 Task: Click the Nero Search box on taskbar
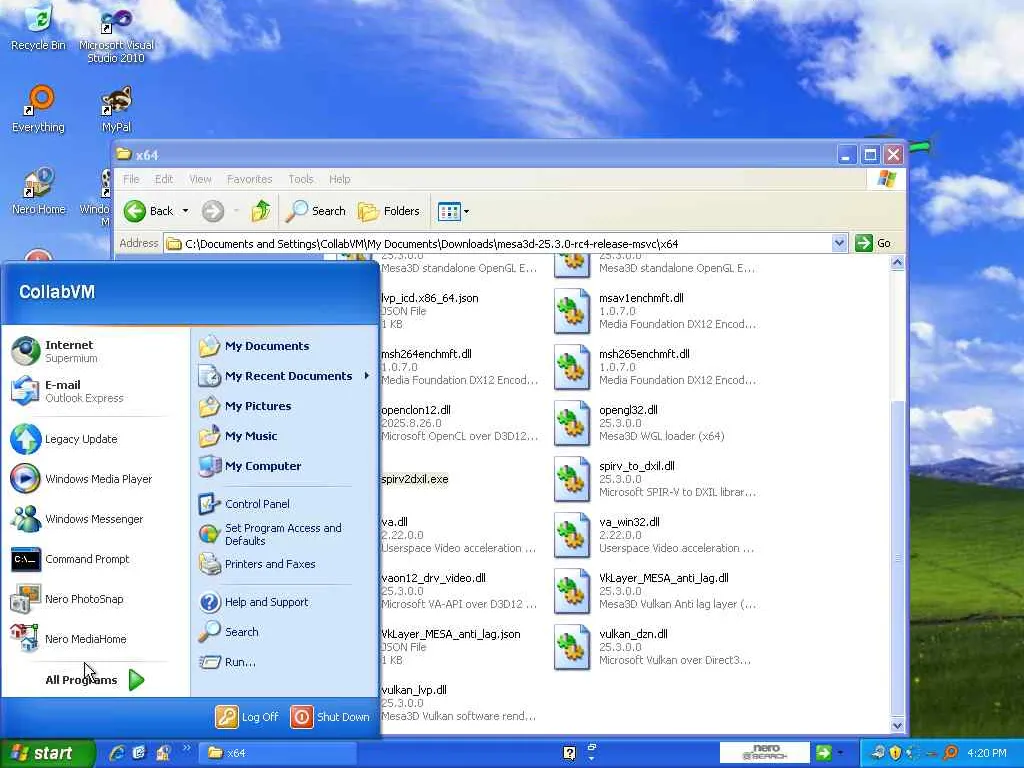[x=765, y=753]
